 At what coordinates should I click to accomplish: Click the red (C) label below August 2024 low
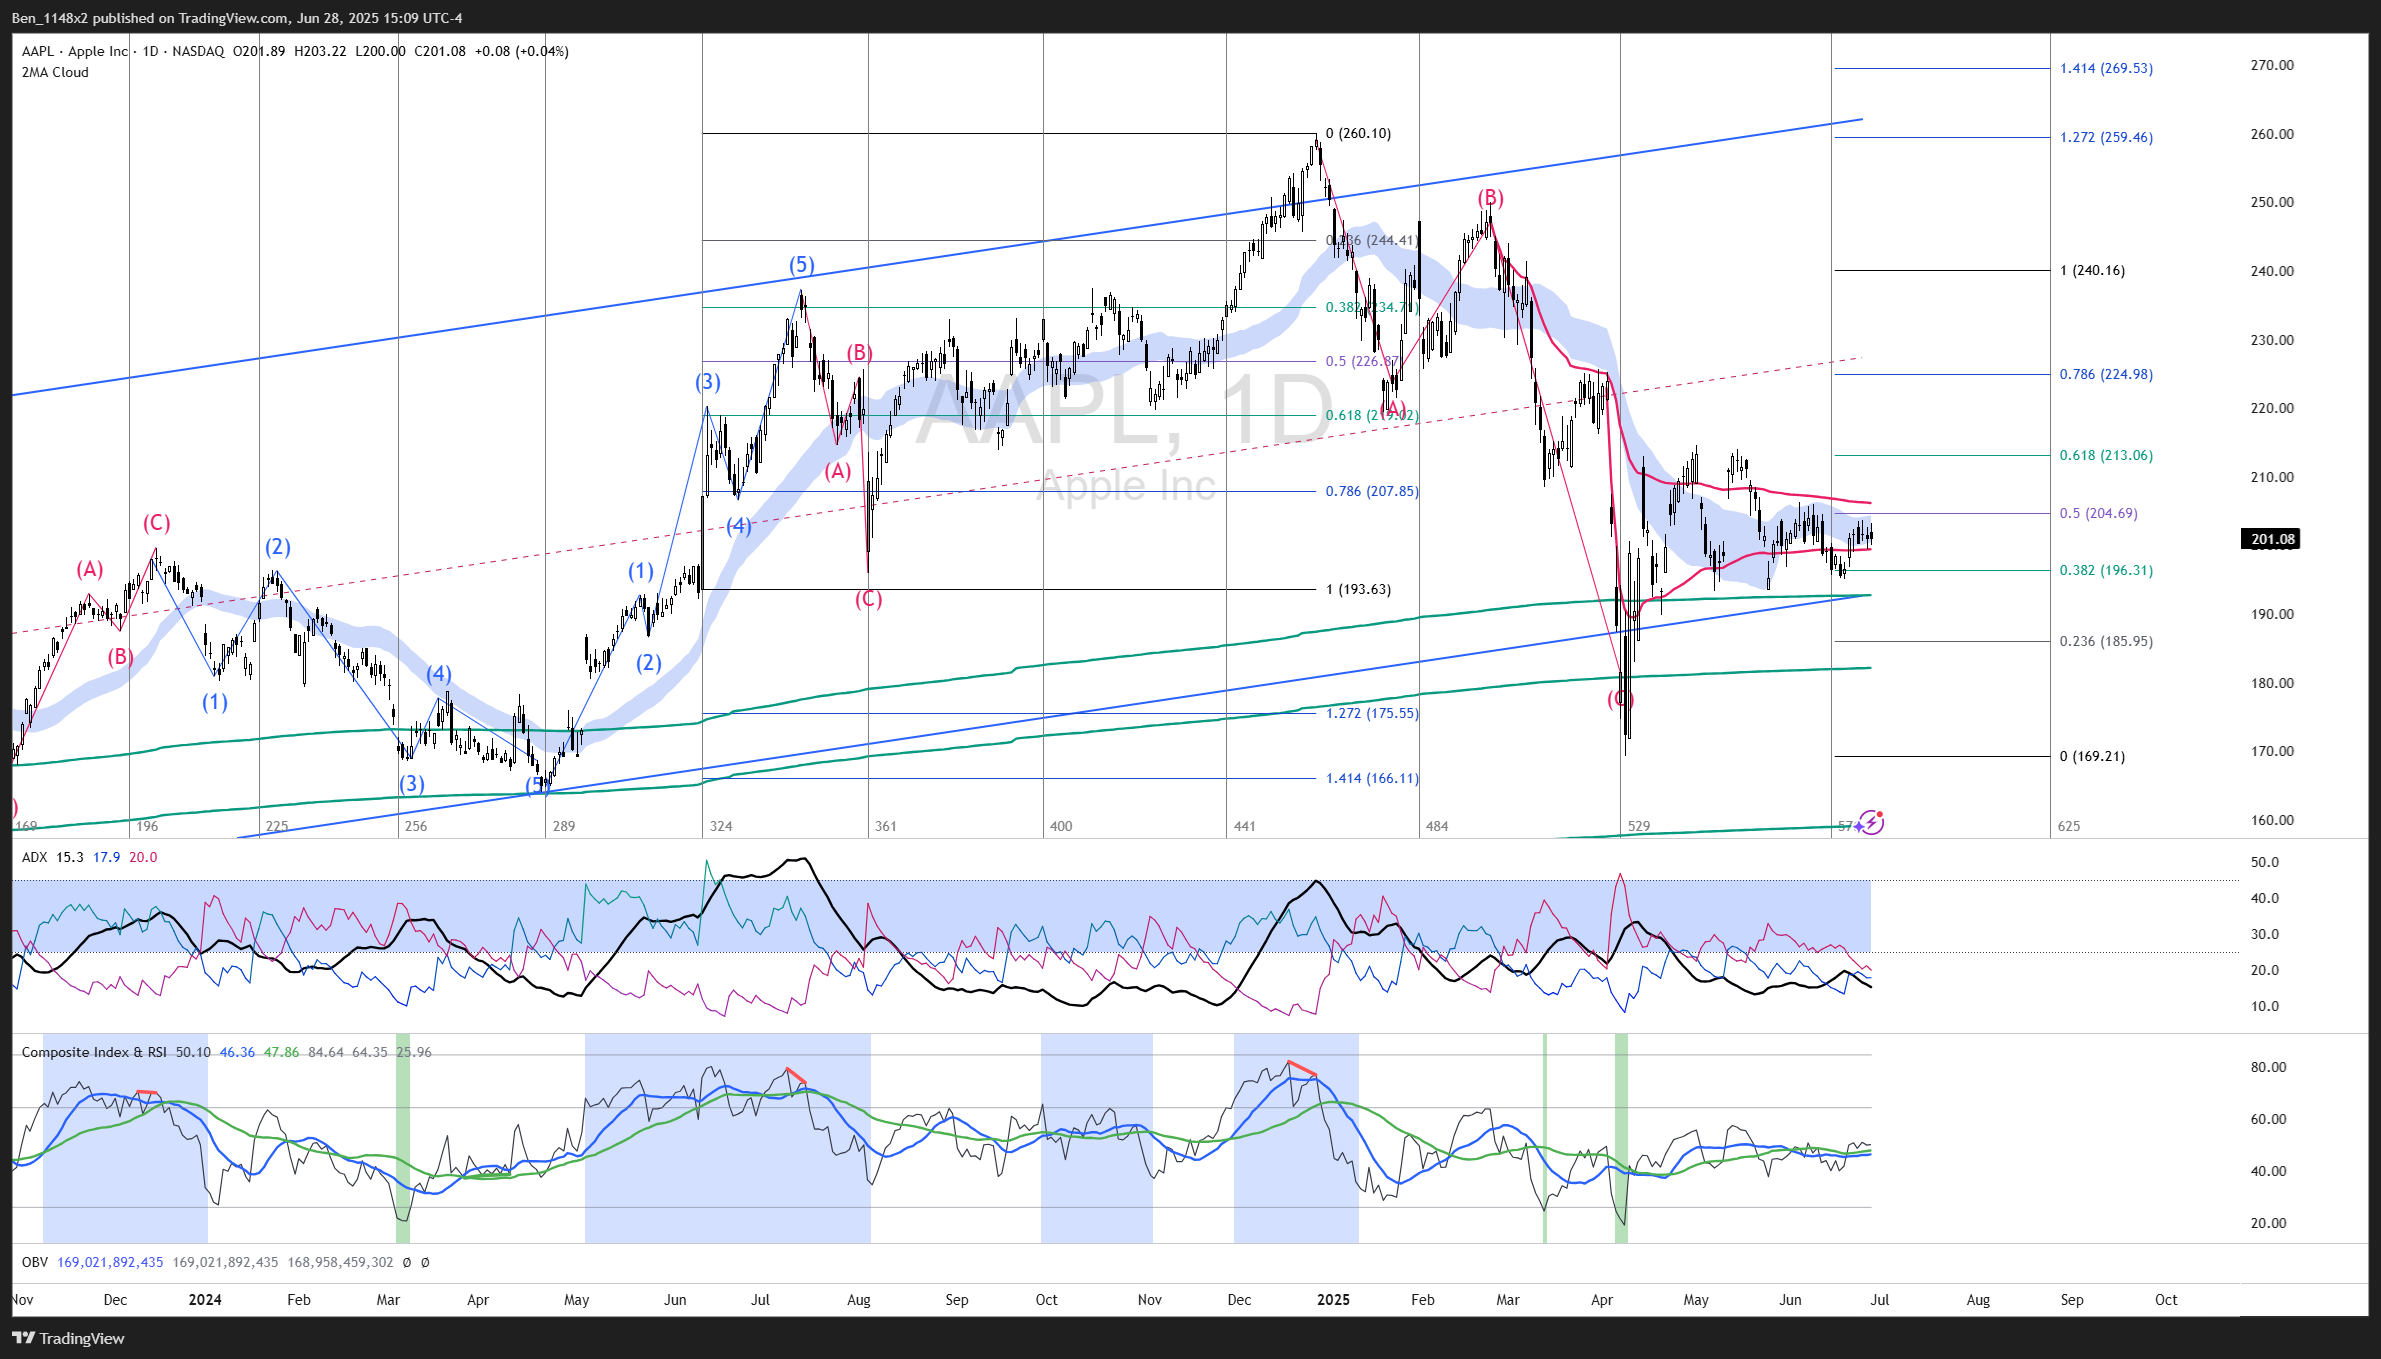click(x=868, y=598)
